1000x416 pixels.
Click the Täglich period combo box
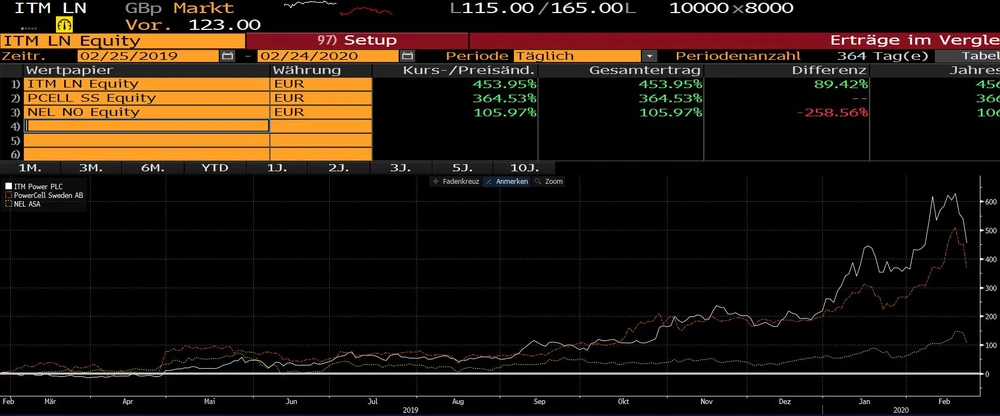coord(577,57)
